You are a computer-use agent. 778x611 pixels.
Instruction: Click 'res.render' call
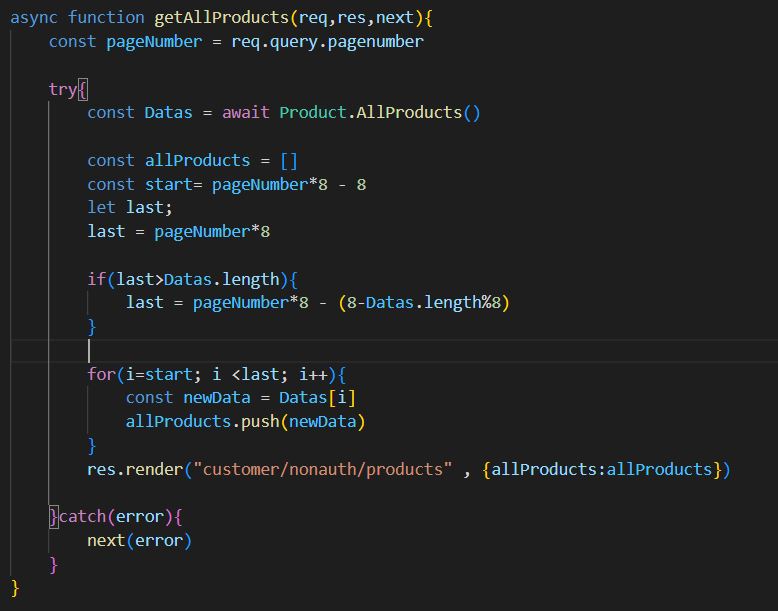pos(135,470)
